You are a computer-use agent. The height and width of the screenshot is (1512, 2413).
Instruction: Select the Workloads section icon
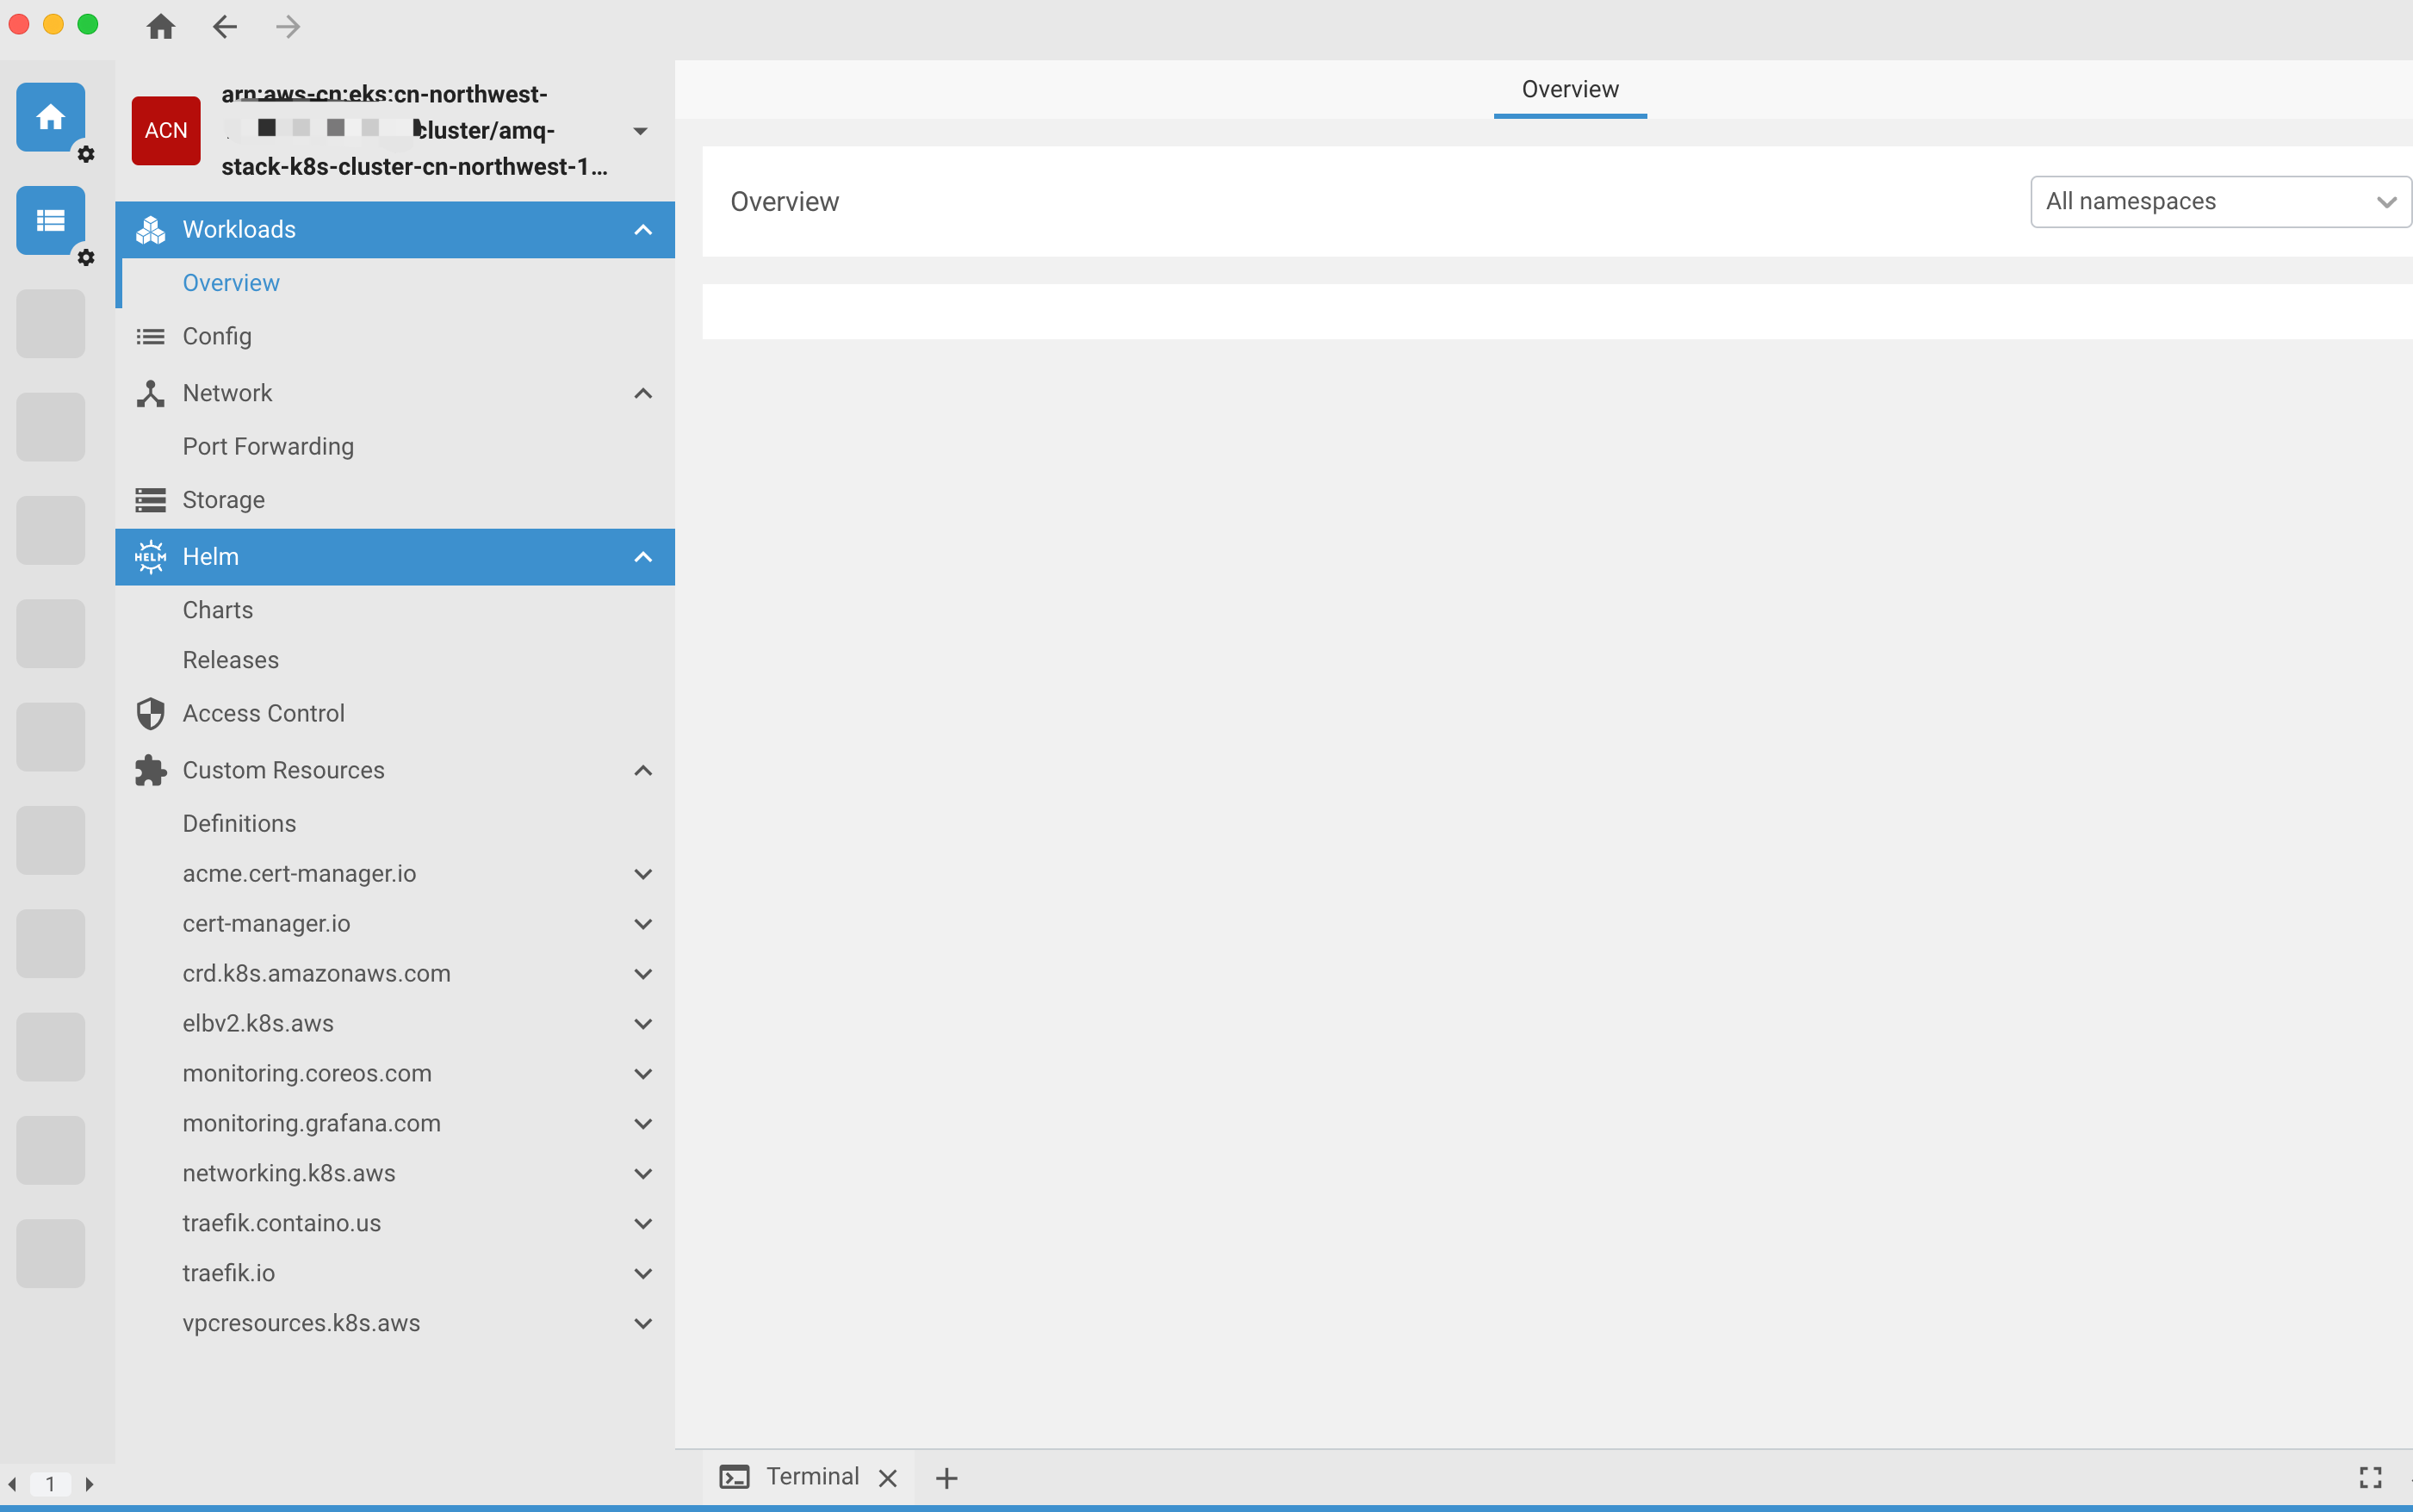149,229
